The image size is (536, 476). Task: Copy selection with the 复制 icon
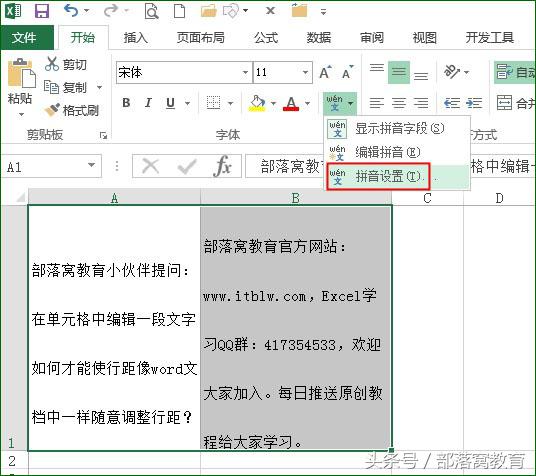point(51,87)
